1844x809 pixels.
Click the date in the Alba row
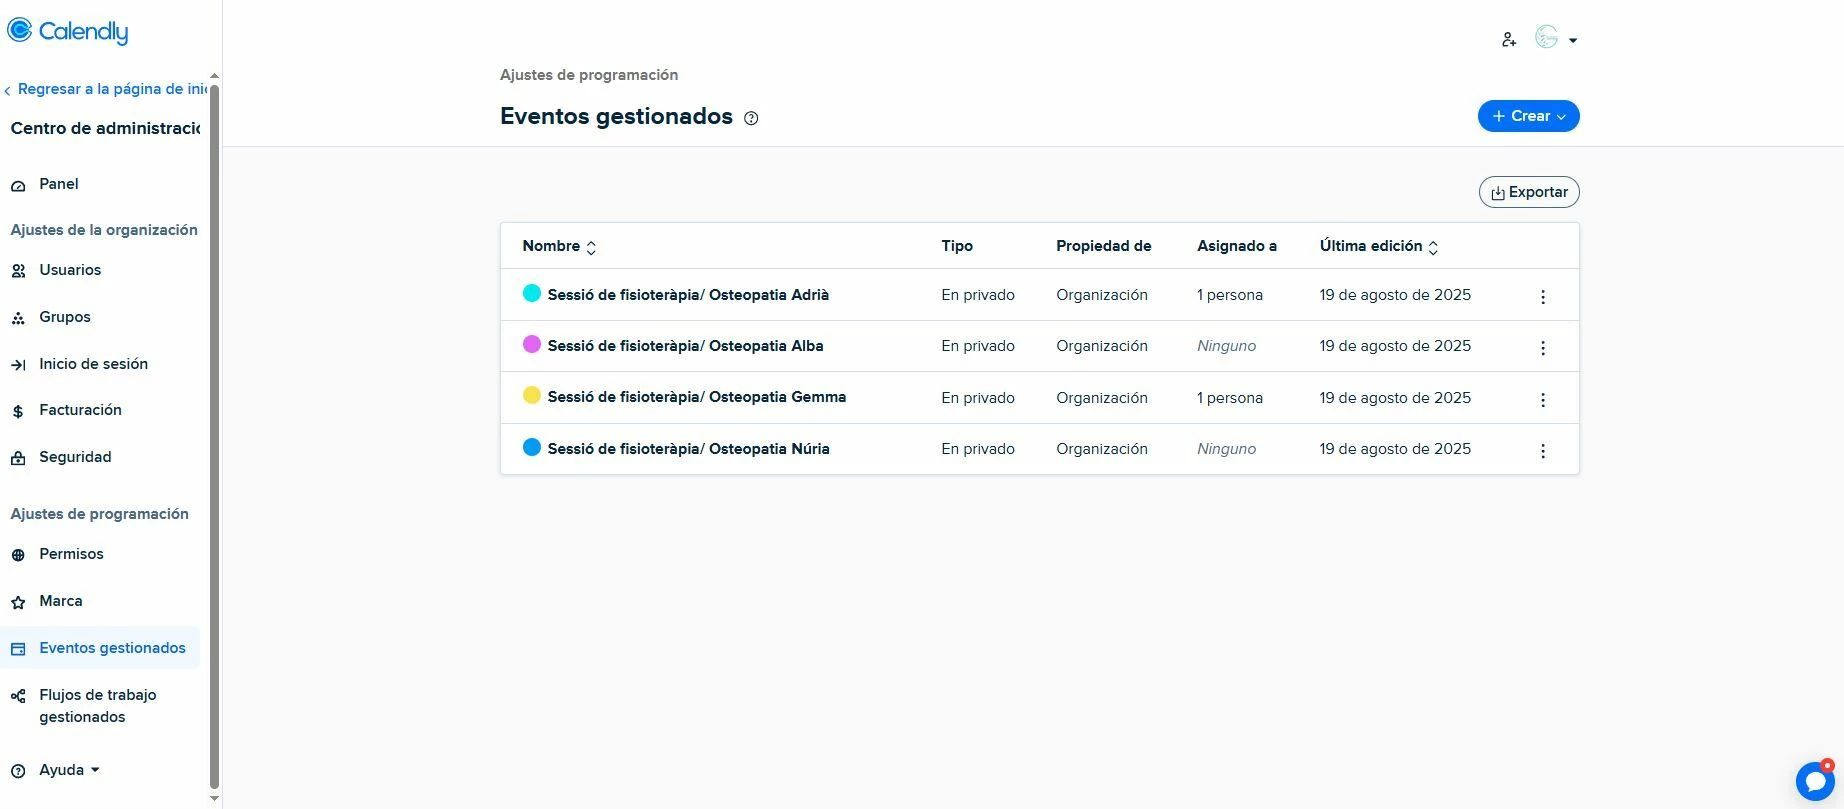pos(1395,346)
